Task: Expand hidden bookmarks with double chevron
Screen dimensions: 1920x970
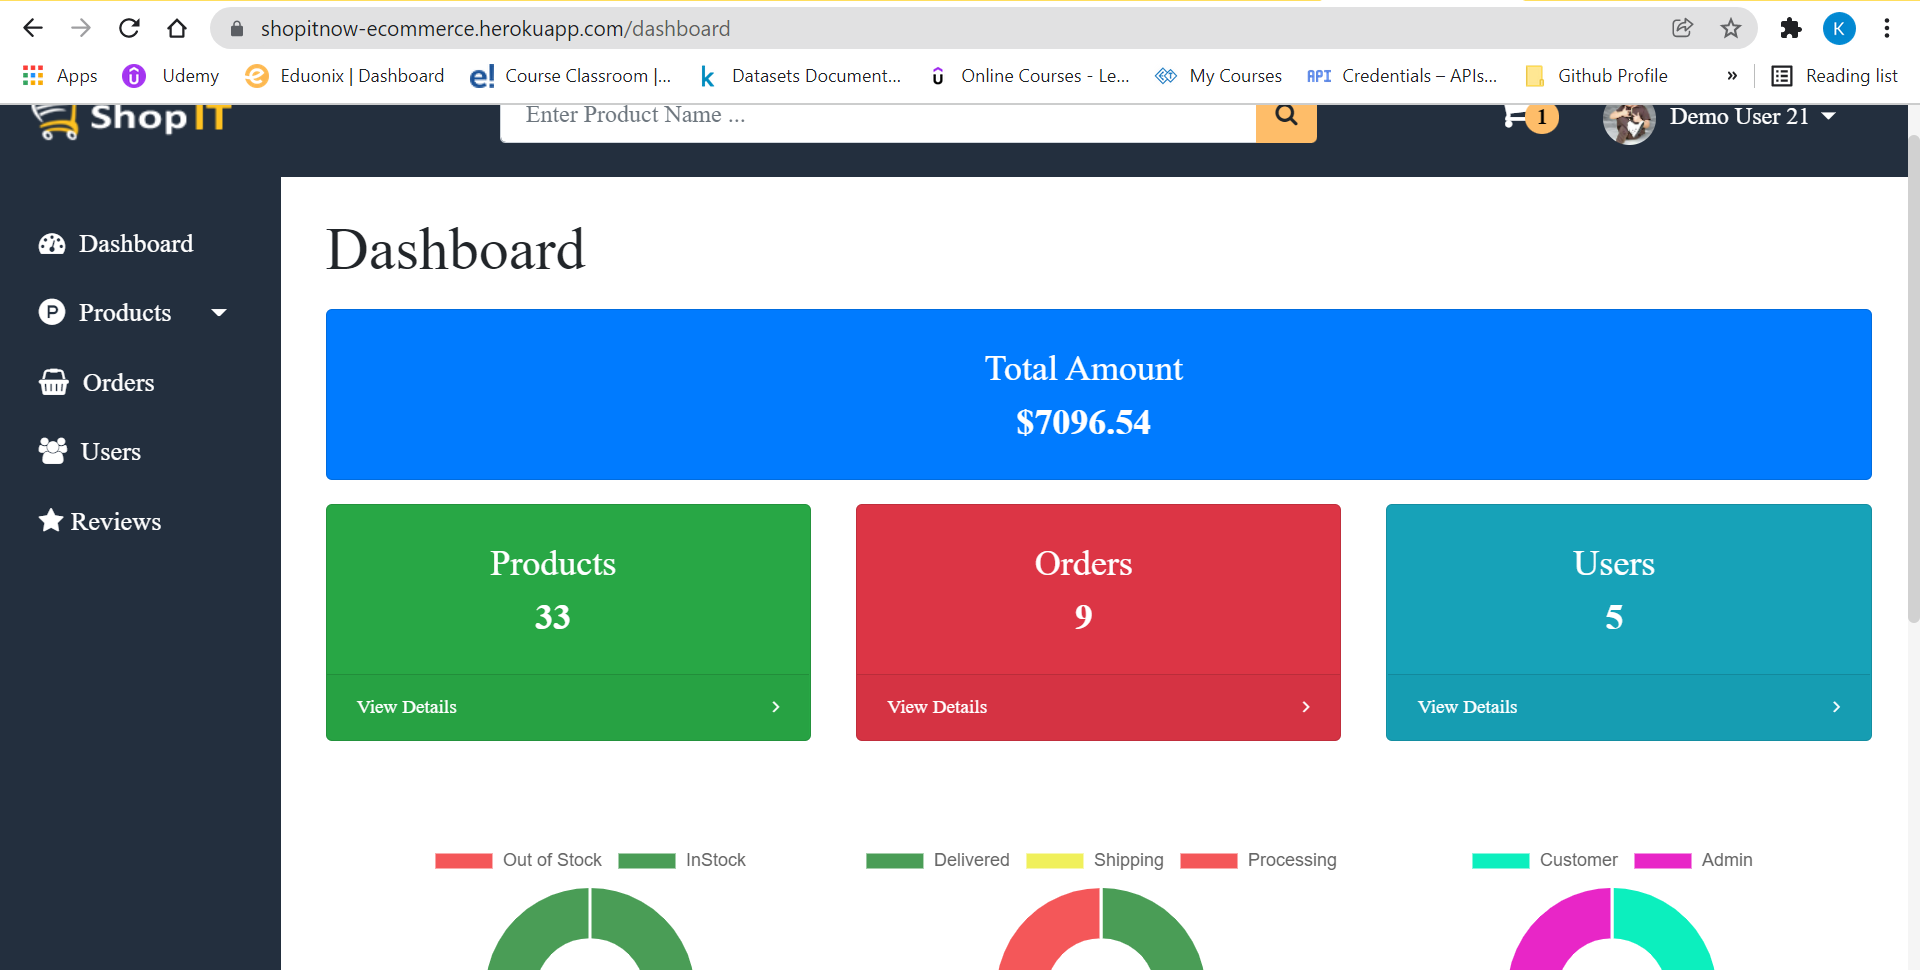Action: tap(1733, 75)
